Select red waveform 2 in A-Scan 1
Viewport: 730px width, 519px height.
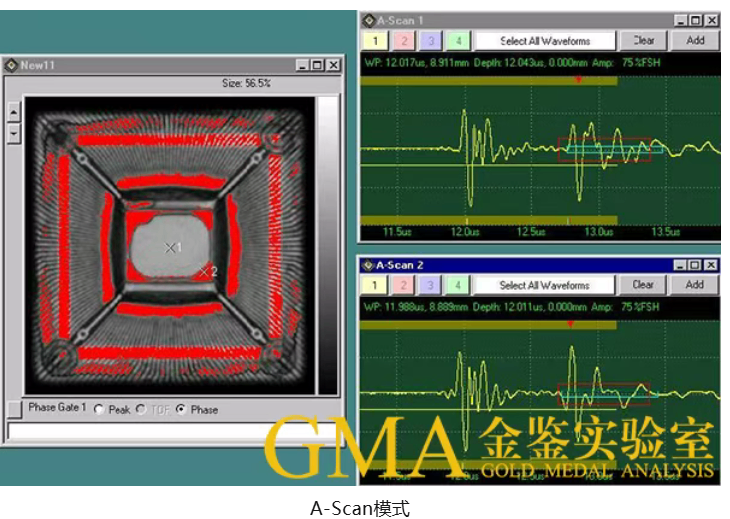(x=402, y=41)
